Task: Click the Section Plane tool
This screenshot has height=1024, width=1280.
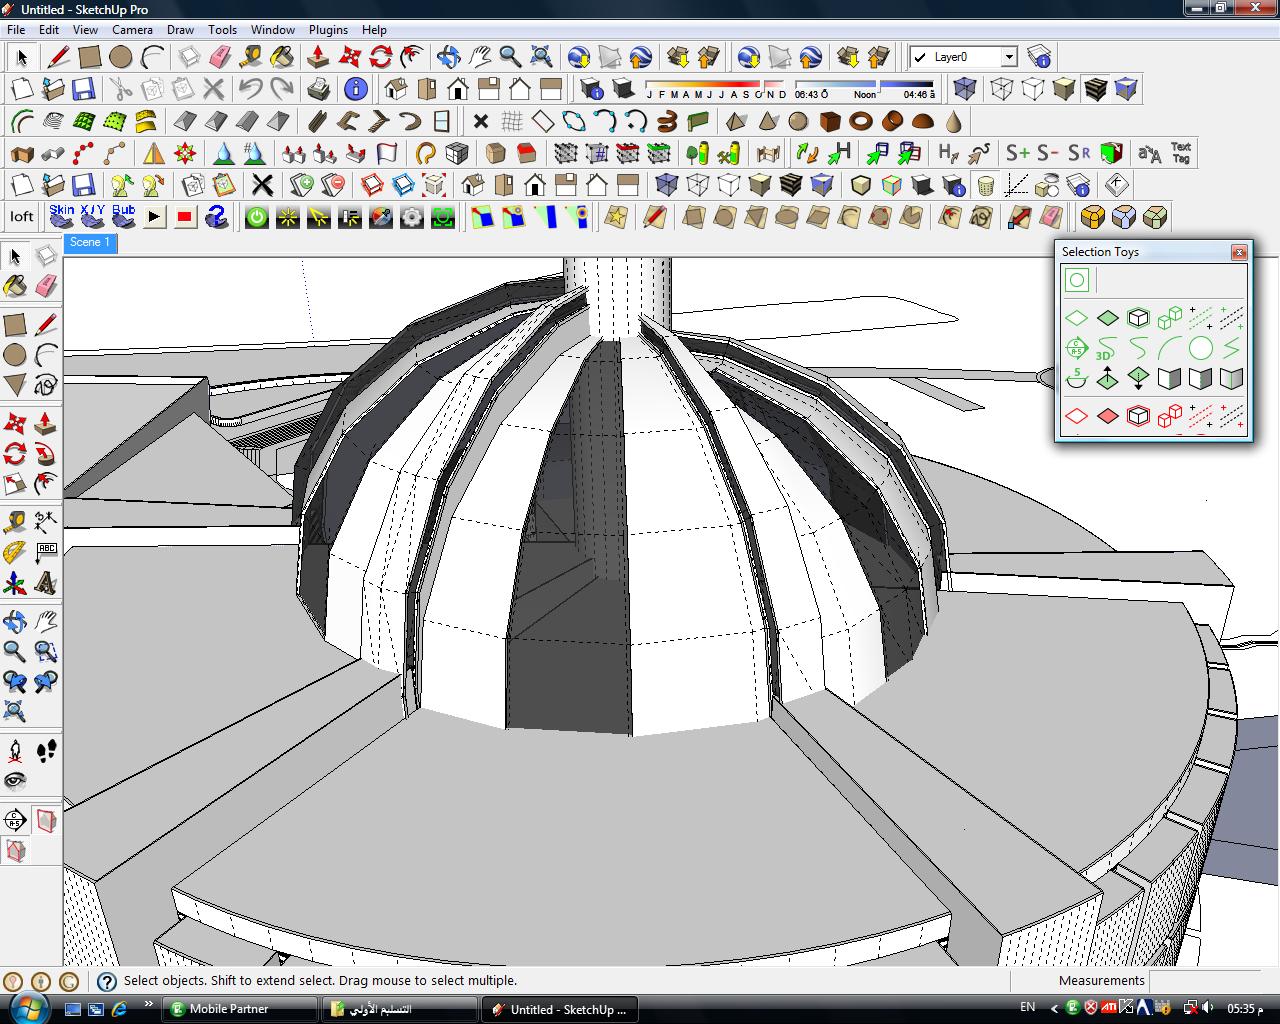Action: pos(15,820)
